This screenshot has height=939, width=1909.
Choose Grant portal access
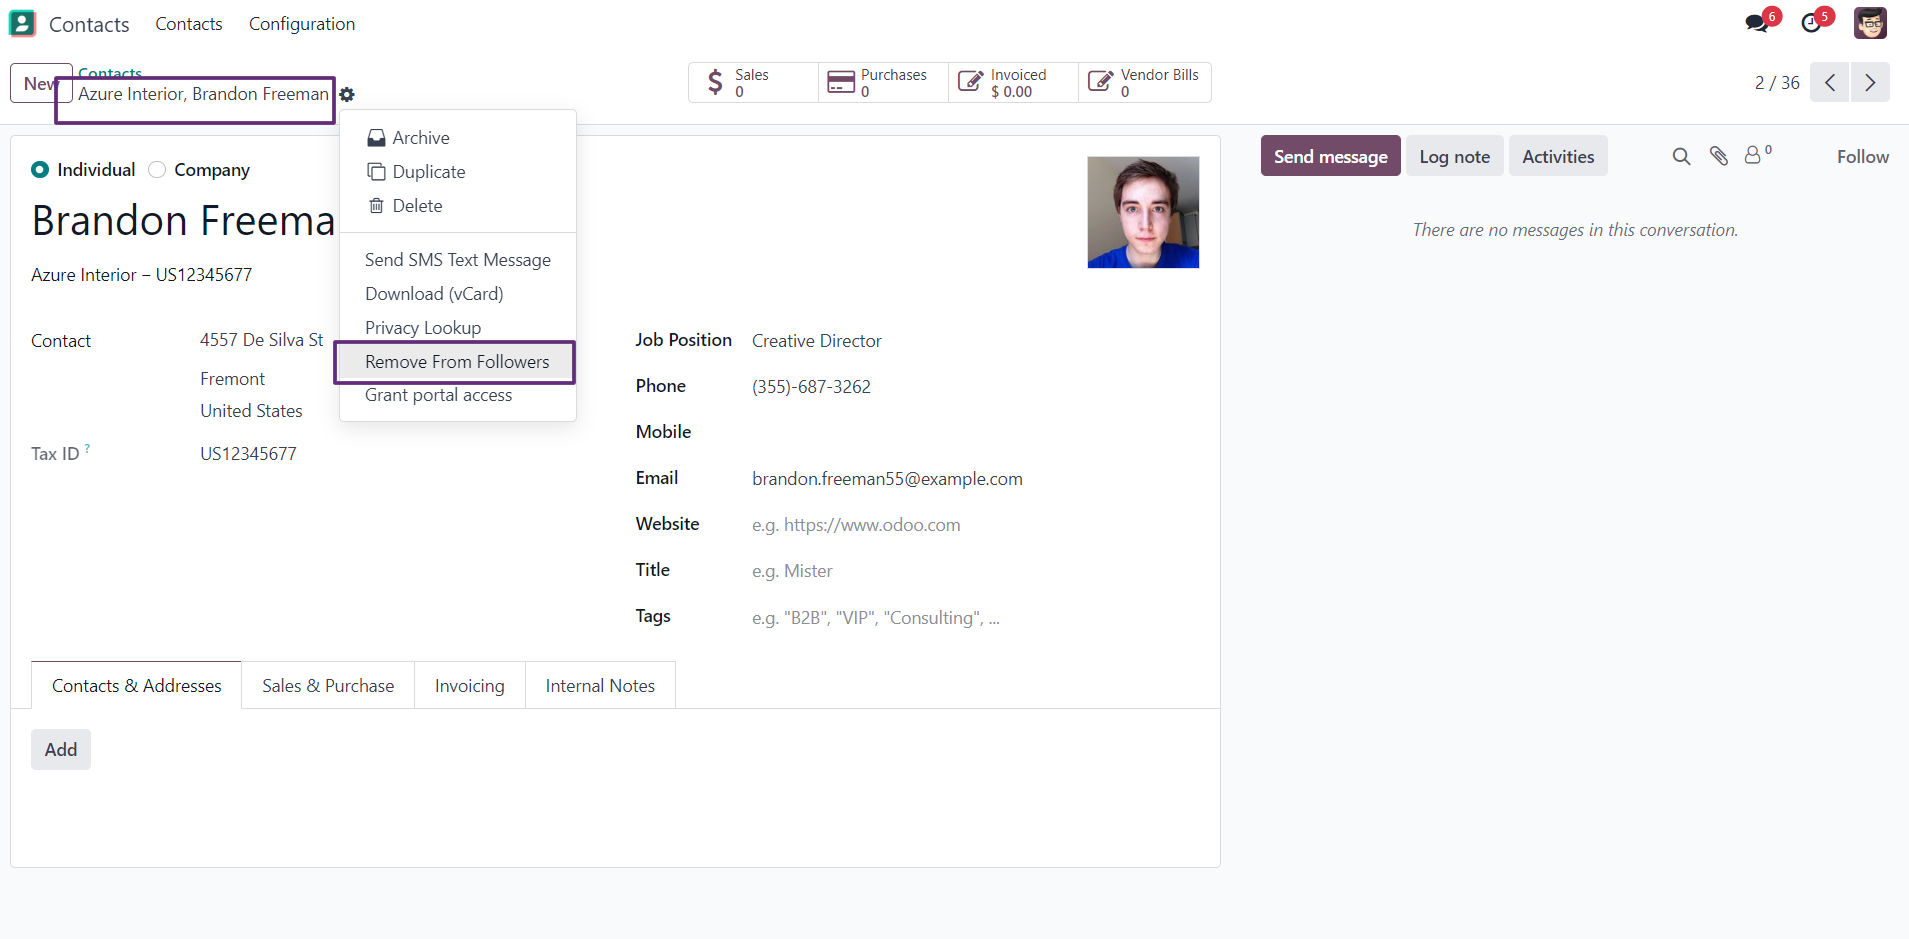[x=458, y=395]
